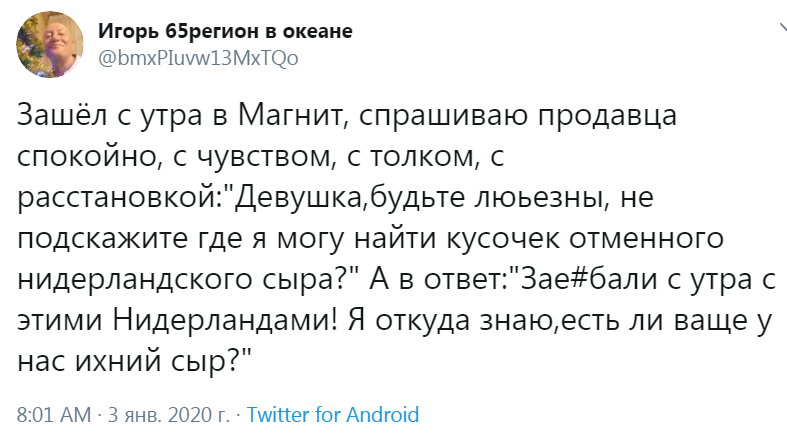Click the 8:01 AM timestamp

[54, 415]
